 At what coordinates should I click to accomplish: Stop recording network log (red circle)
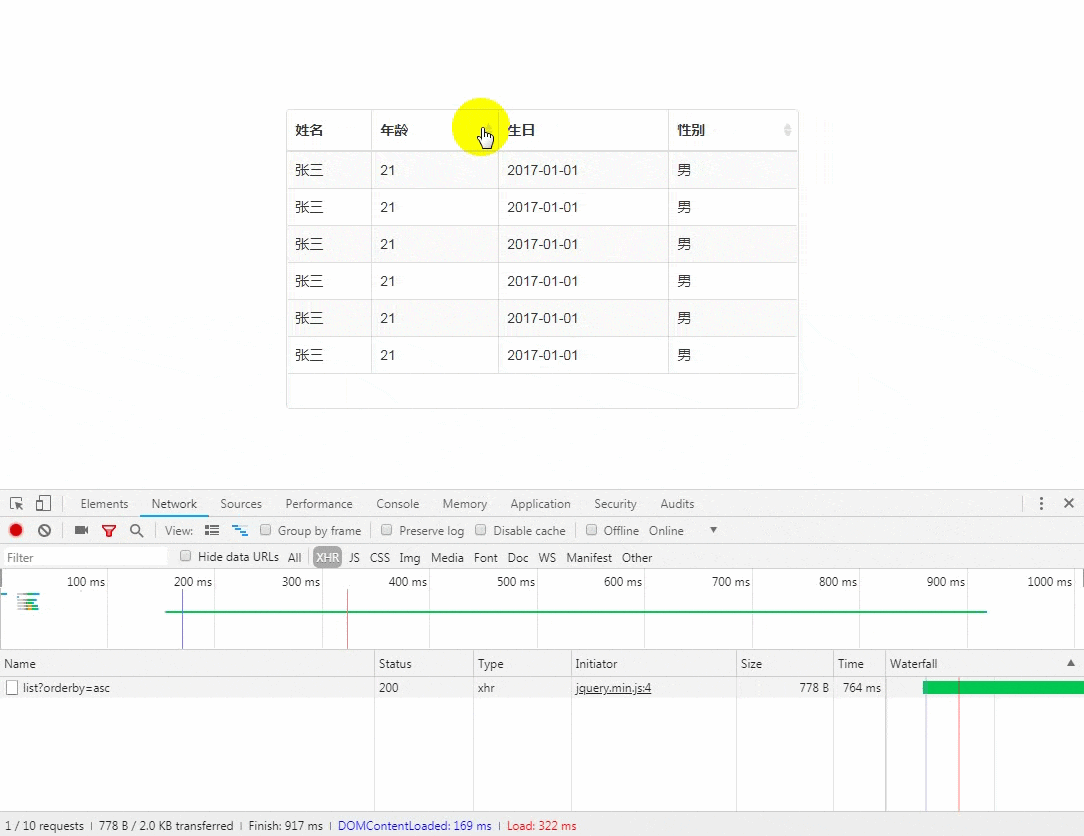[16, 530]
